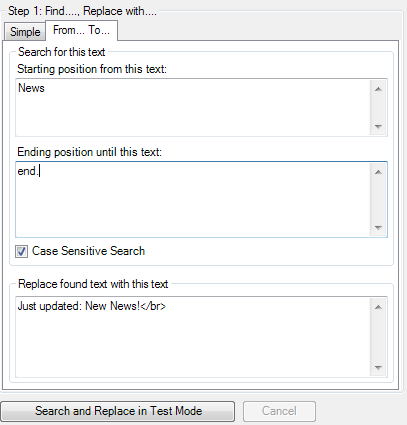407x425 pixels.
Task: Click the Replace text scrollbar track
Action: click(378, 337)
